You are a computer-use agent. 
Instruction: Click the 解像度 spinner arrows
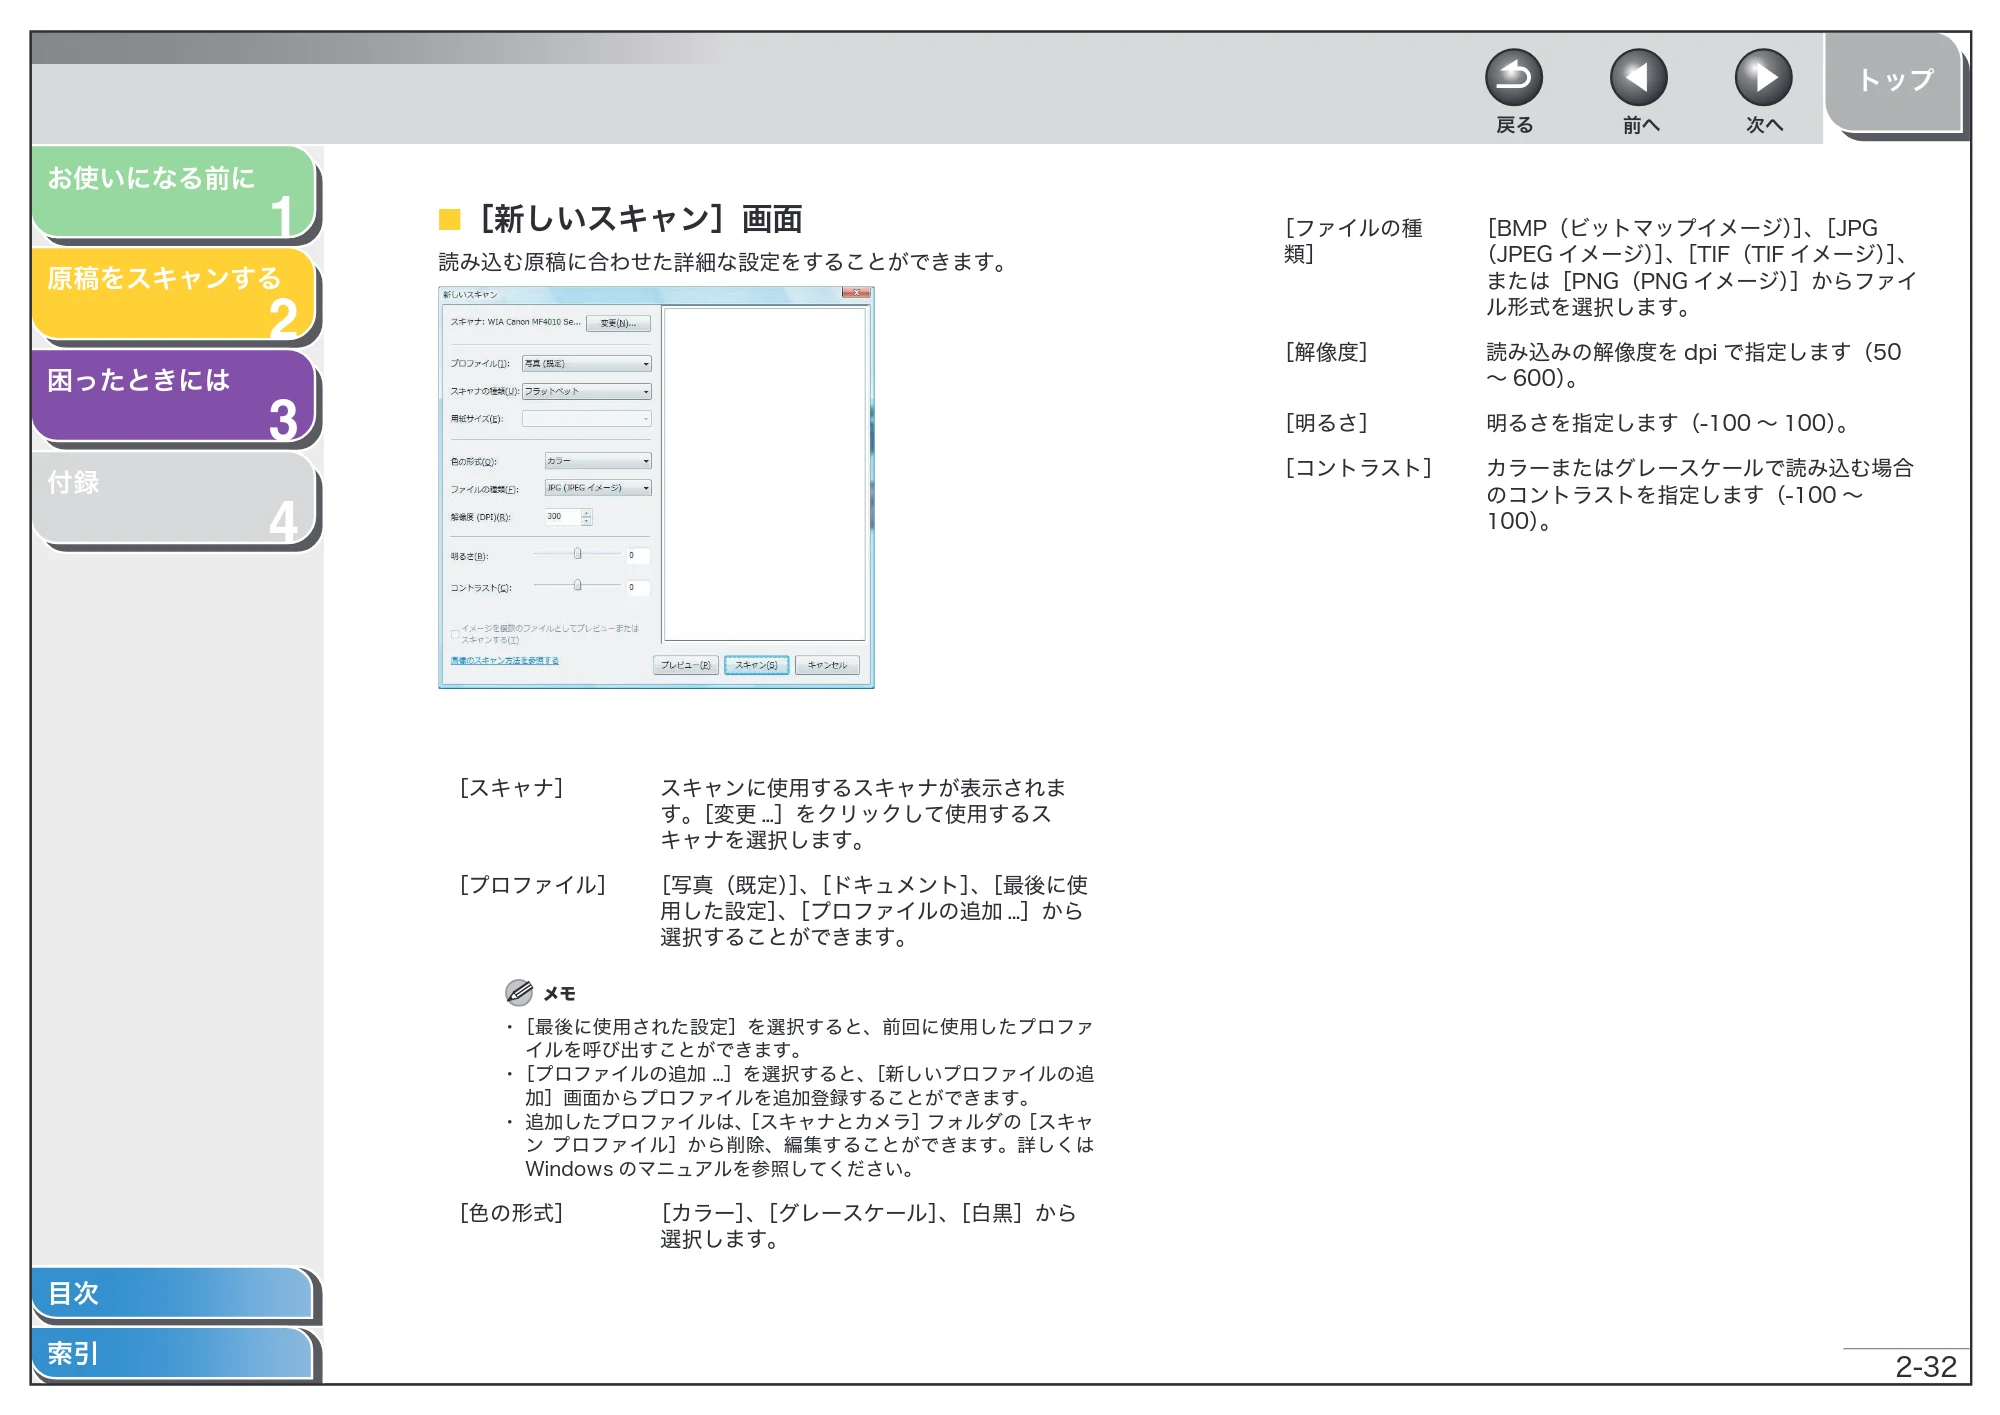(587, 517)
